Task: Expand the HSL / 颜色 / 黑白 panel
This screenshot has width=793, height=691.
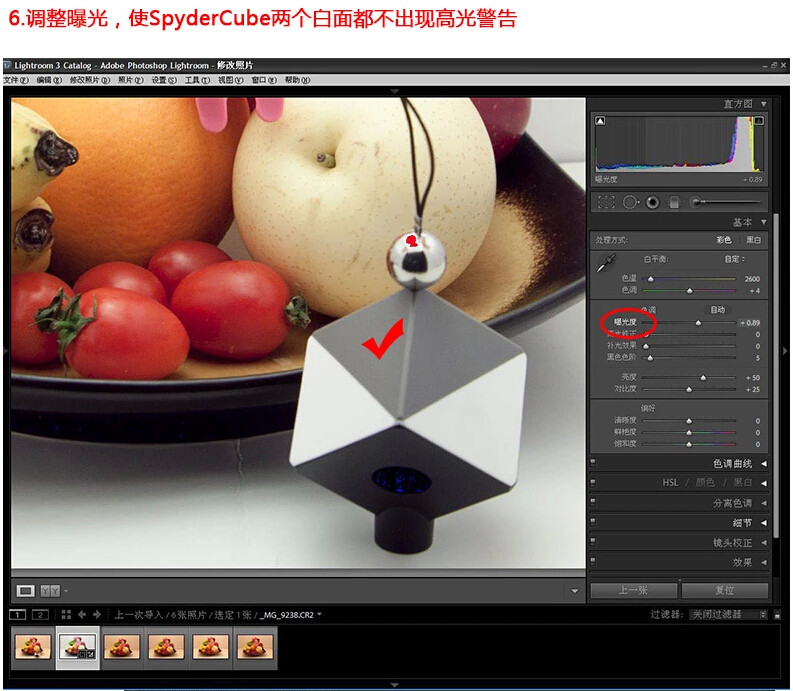Action: tap(764, 483)
